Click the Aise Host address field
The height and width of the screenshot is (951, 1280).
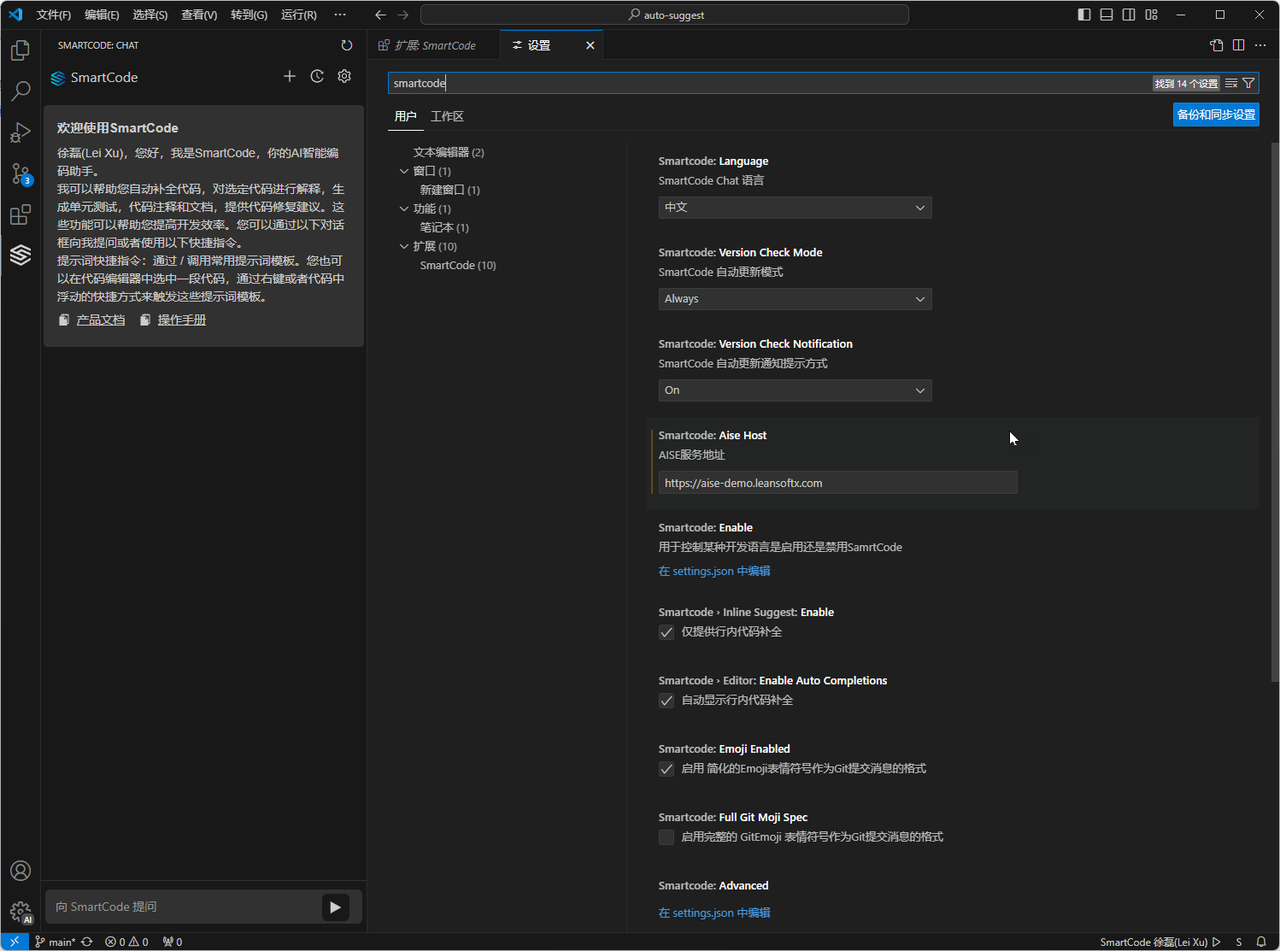pos(838,483)
